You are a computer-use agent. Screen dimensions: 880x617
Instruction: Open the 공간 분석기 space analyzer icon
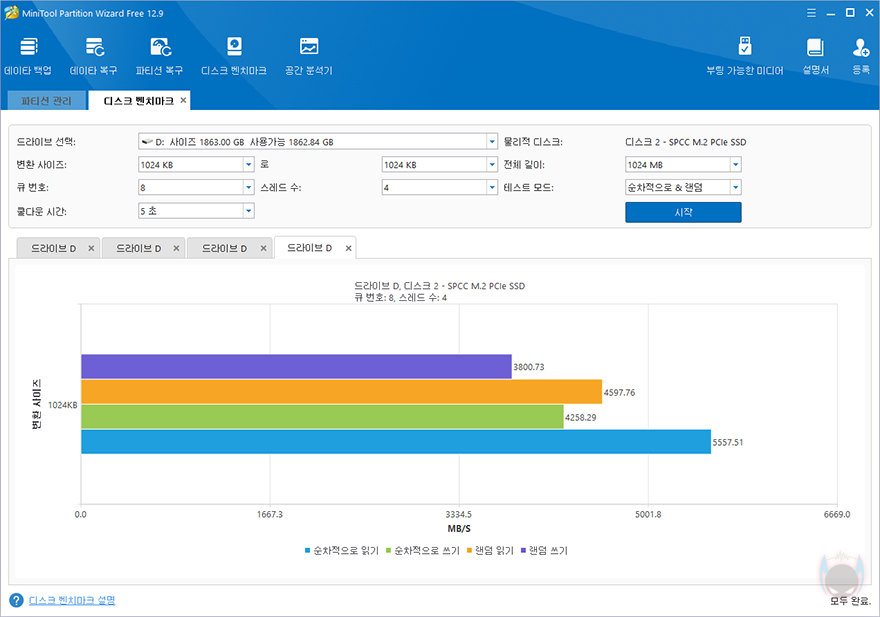click(x=309, y=56)
